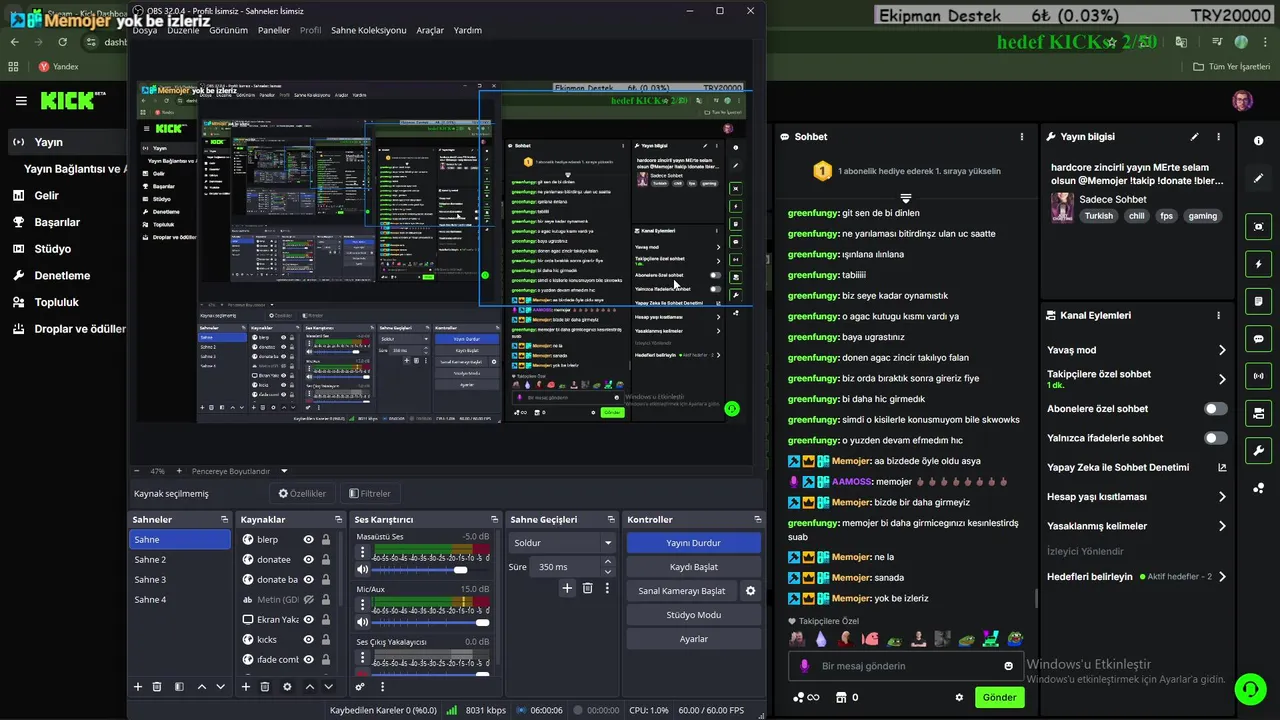The height and width of the screenshot is (720, 1280).
Task: Open source properties gear in Kaynaklar toolbar
Action: click(287, 687)
